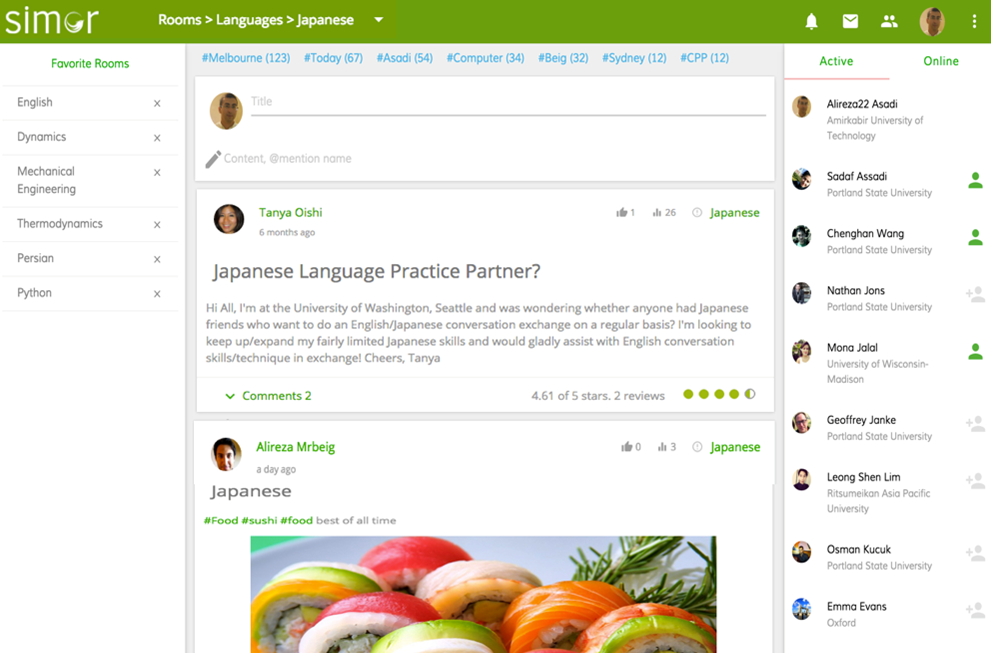This screenshot has width=991, height=653.
Task: Expand Comments 2 on Tanya's post
Action: pos(268,396)
